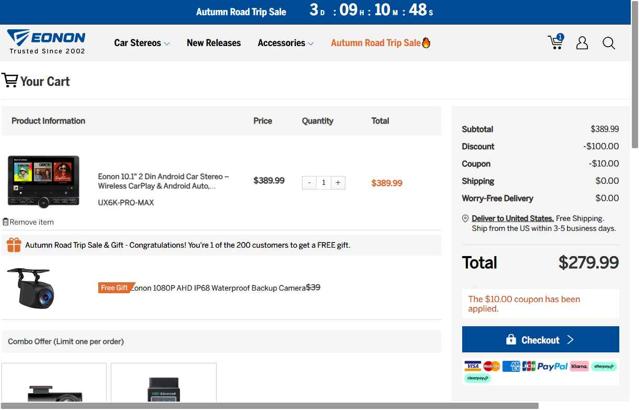Click the Visa payment icon
This screenshot has height=410, width=639.
(472, 366)
